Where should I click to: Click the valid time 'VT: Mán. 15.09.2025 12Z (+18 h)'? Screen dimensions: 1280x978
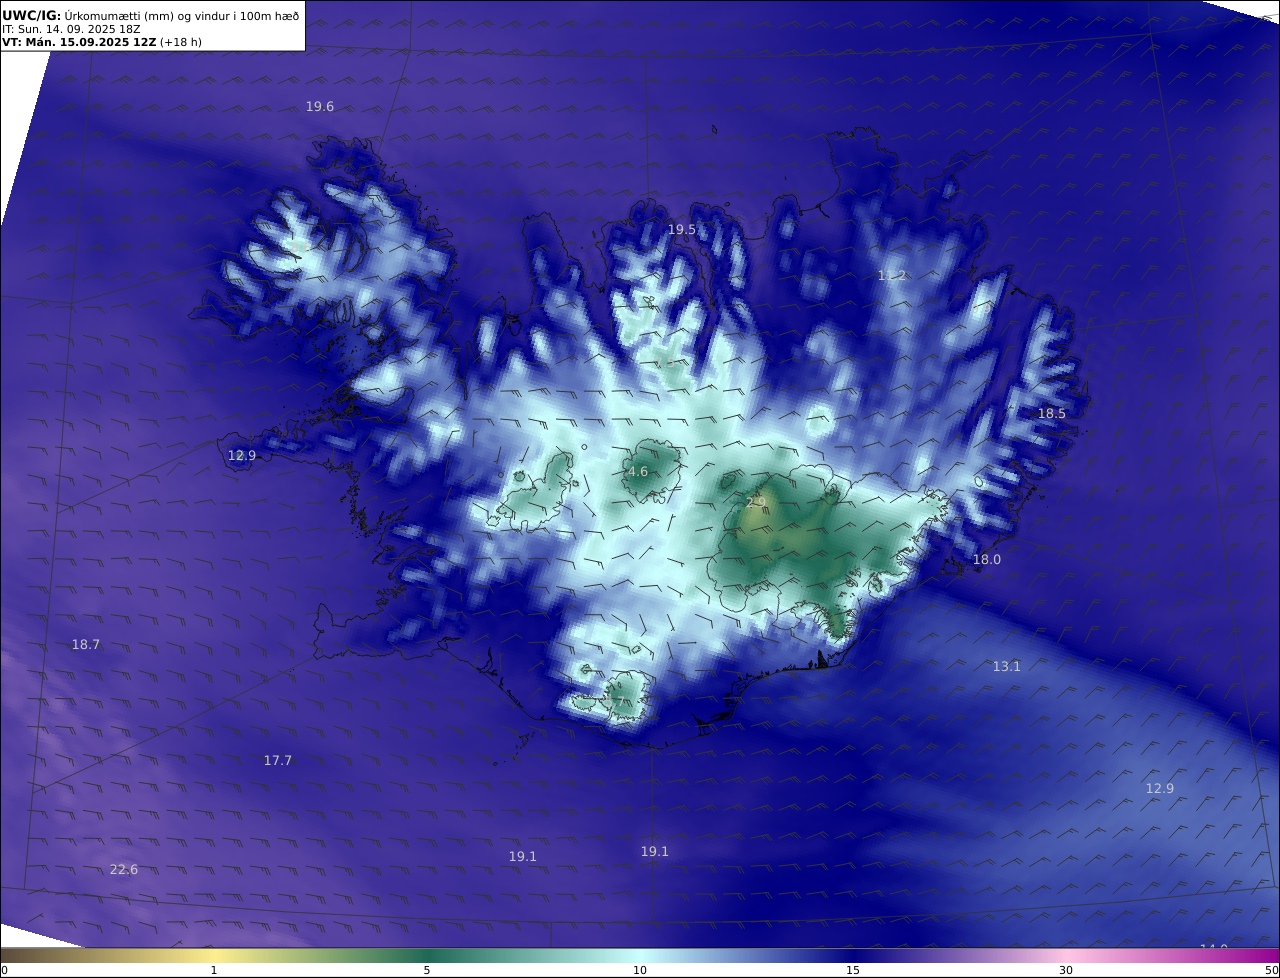(x=102, y=42)
